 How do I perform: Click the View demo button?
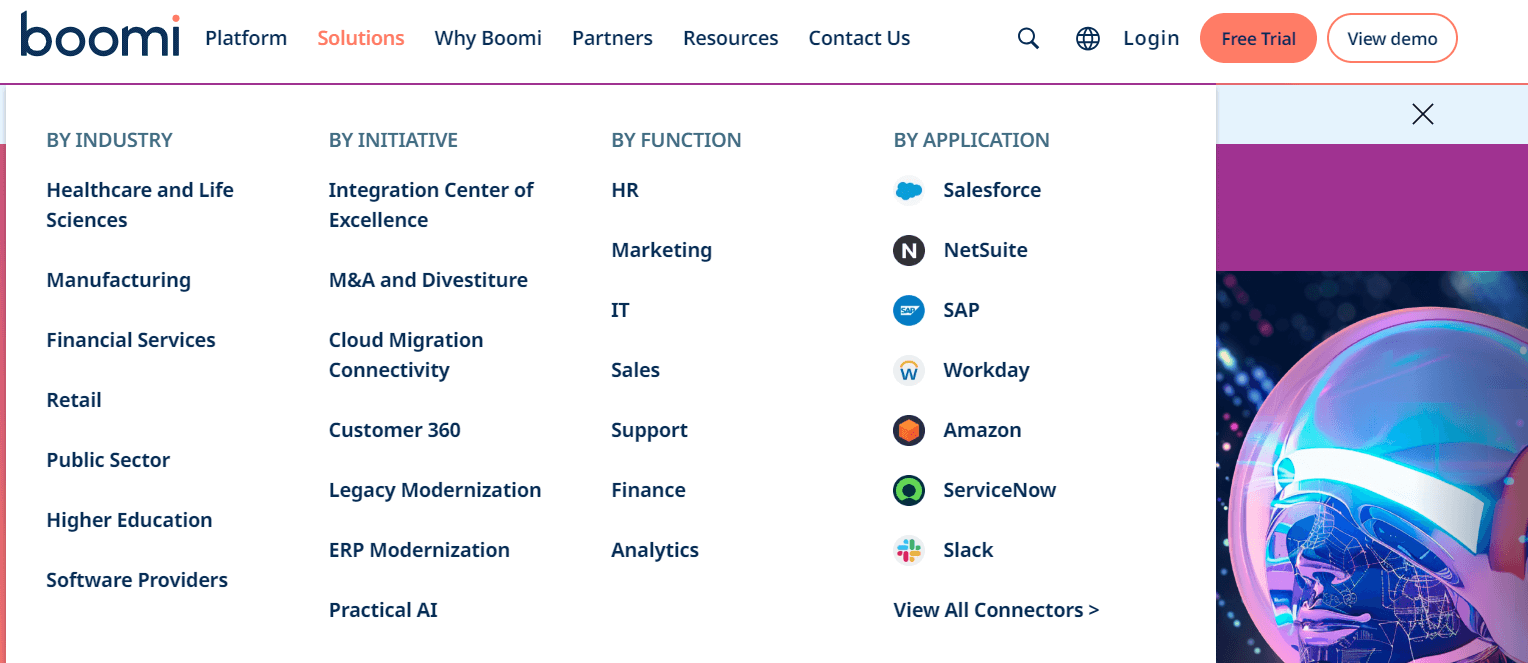[x=1392, y=38]
